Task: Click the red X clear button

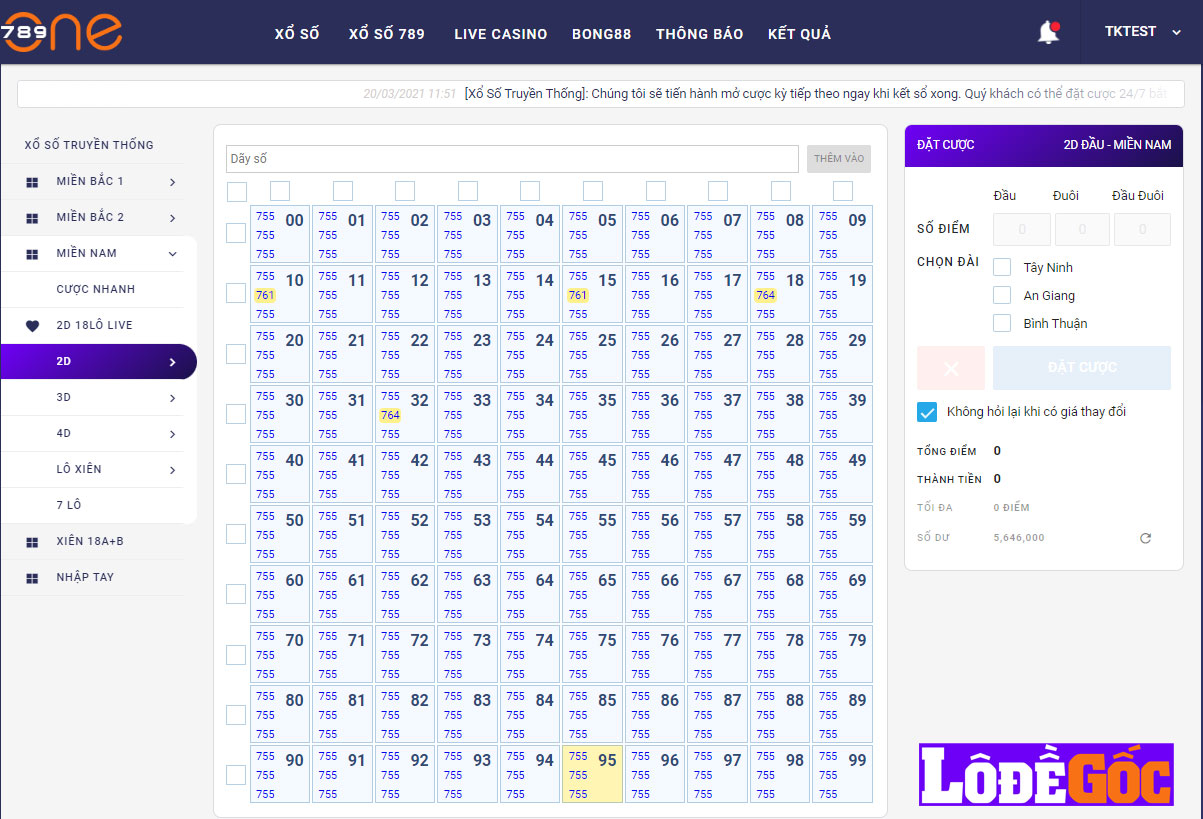Action: click(x=951, y=368)
